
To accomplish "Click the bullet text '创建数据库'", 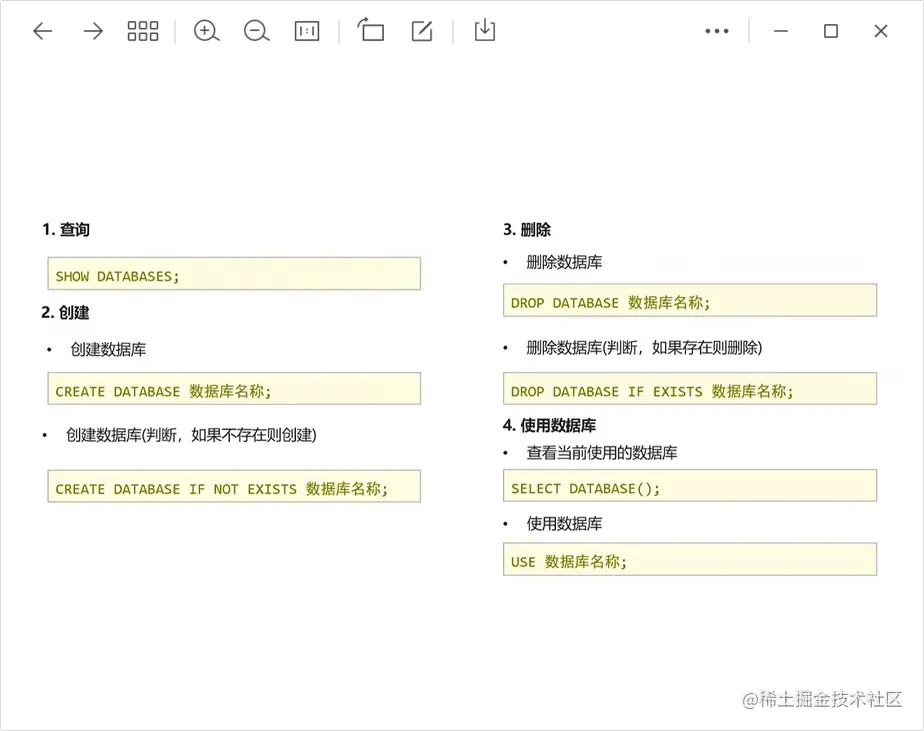I will 108,350.
